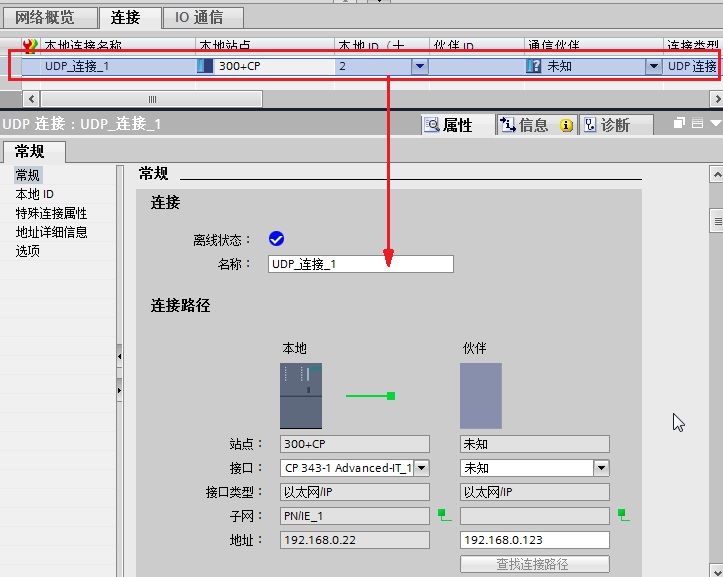Click the UDP 连接 type cell
The image size is (723, 577).
(692, 66)
